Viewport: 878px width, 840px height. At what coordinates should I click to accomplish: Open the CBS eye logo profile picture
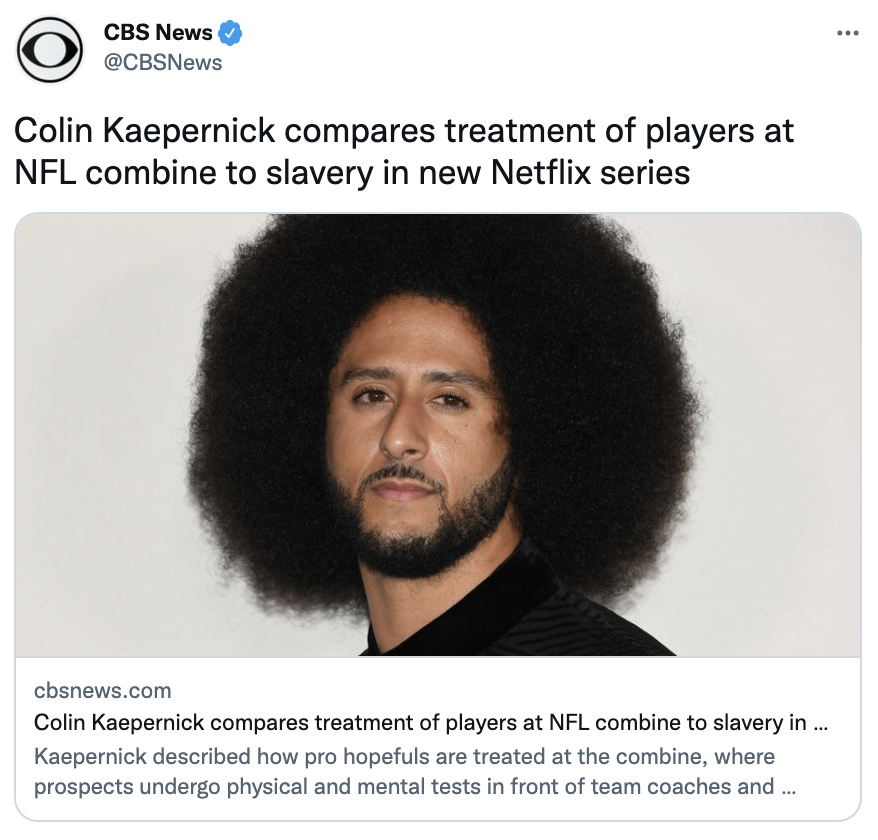click(50, 50)
